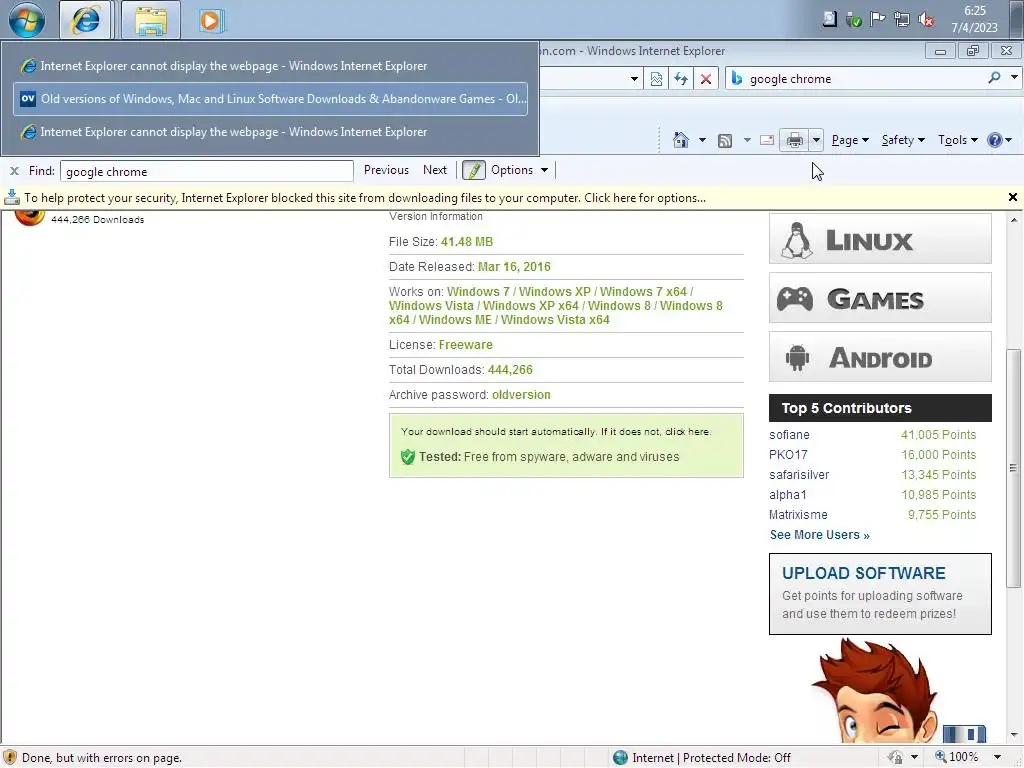The width and height of the screenshot is (1024, 768).
Task: Click the Linux category button
Action: tap(880, 239)
